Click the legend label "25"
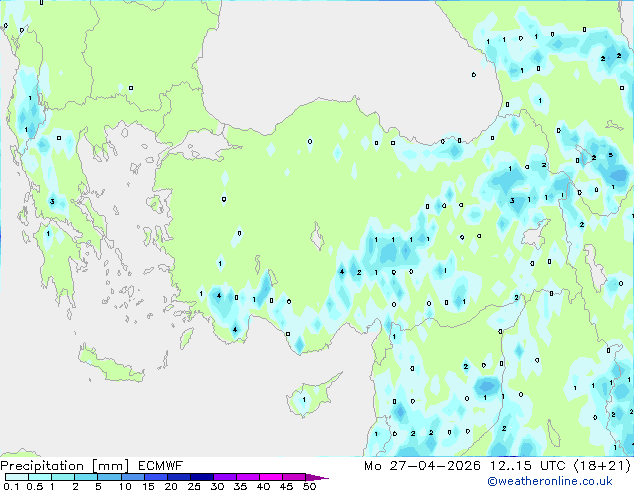The width and height of the screenshot is (634, 490). click(194, 486)
